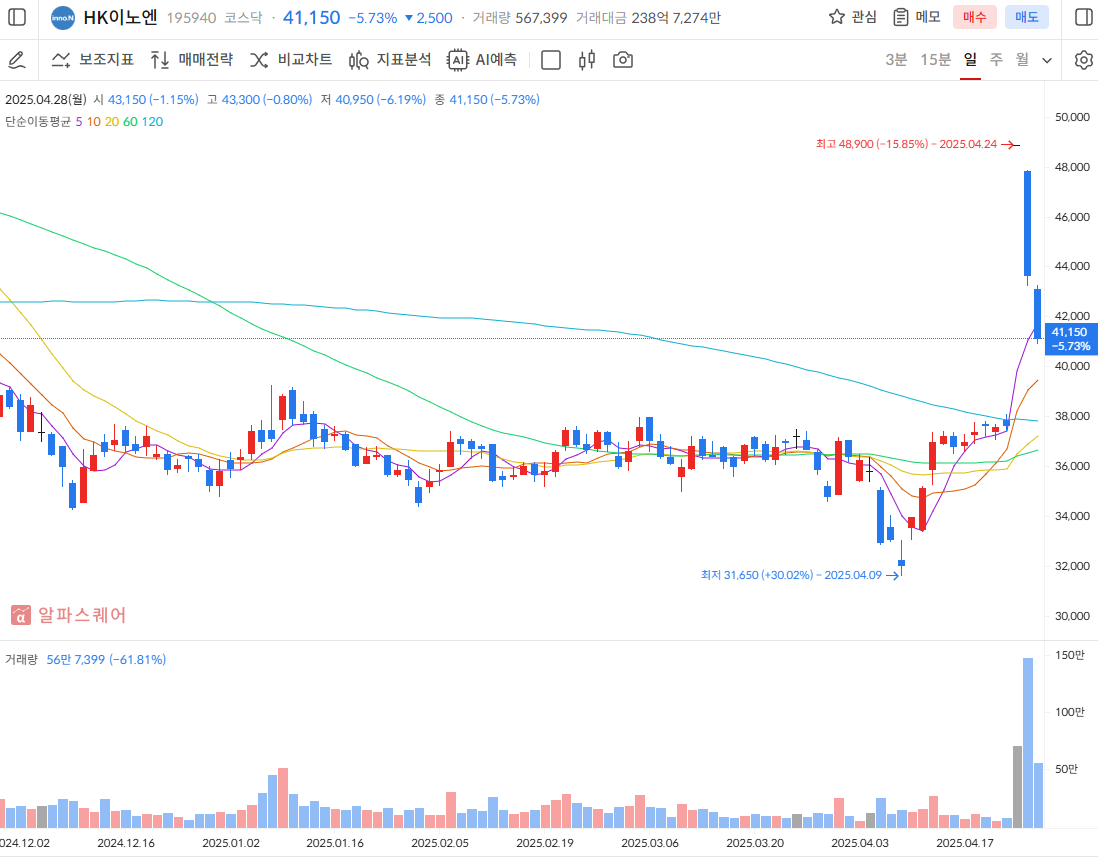
Task: Click the 50,000 price axis label
Action: tap(1072, 117)
